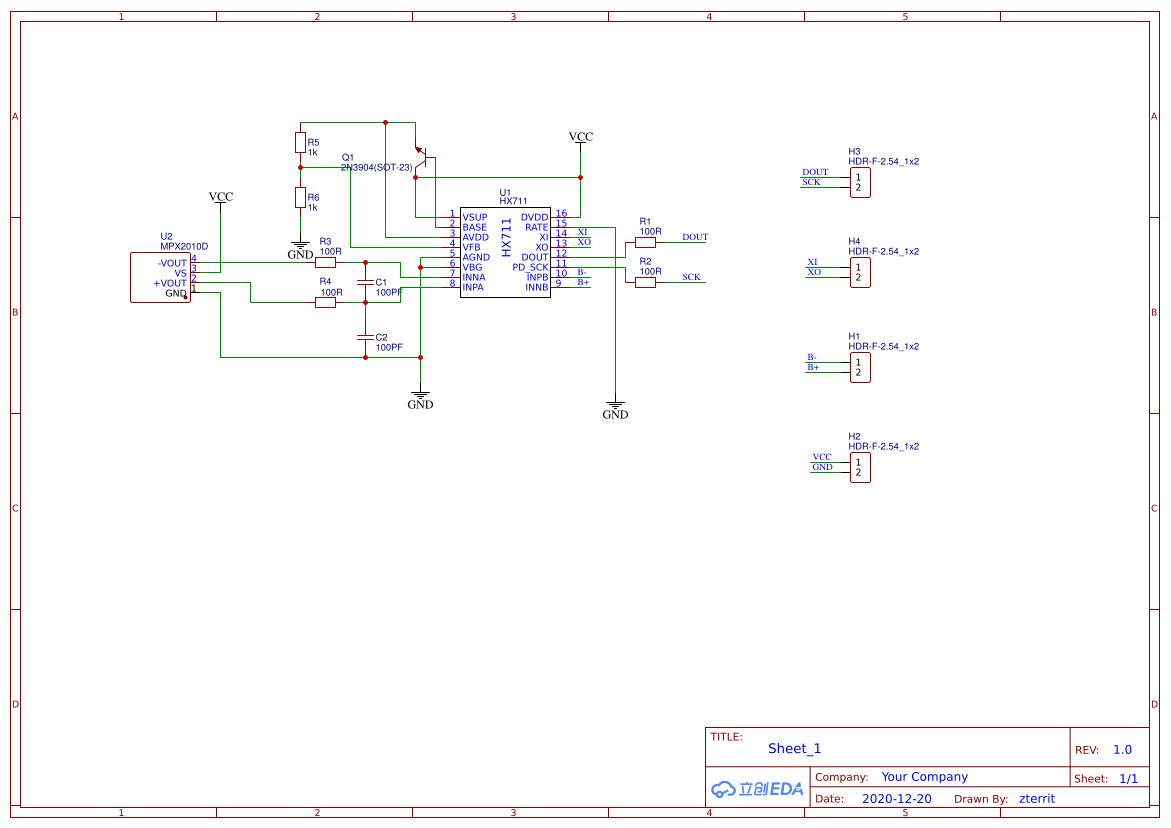1171x828 pixels.
Task: Select the H2 header connector symbol
Action: point(859,467)
